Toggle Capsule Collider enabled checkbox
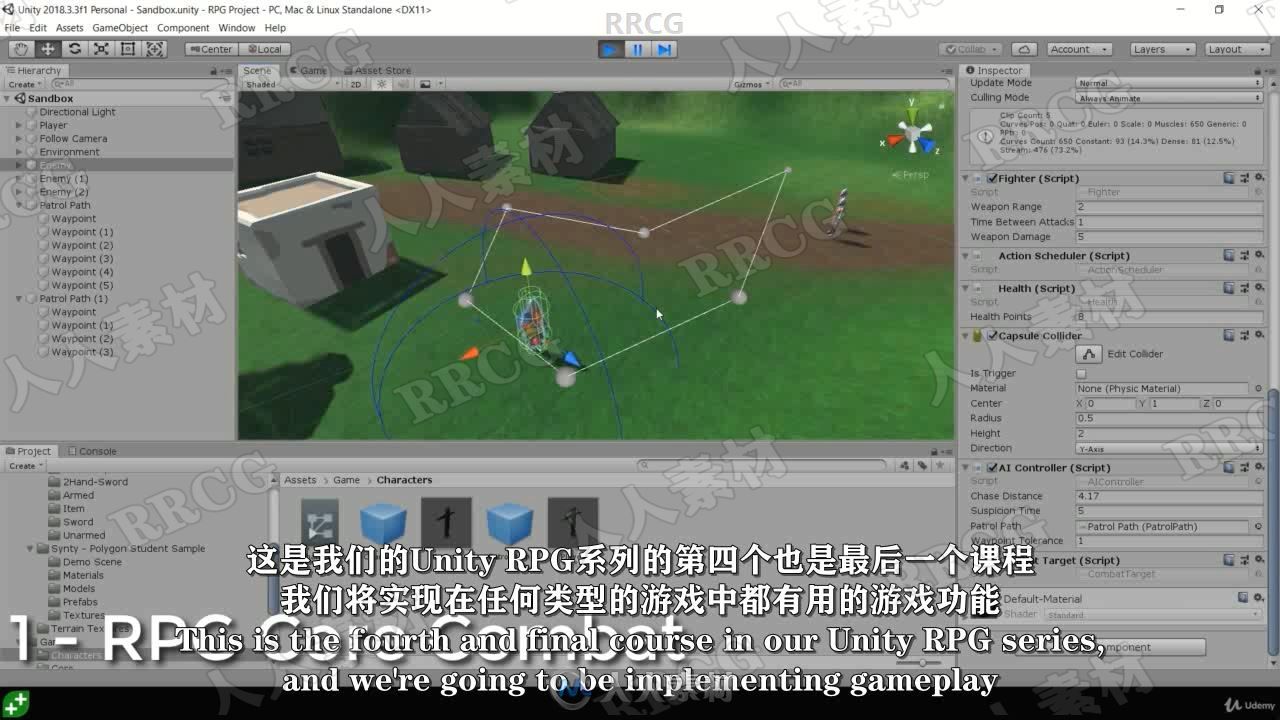Image resolution: width=1280 pixels, height=720 pixels. tap(992, 336)
